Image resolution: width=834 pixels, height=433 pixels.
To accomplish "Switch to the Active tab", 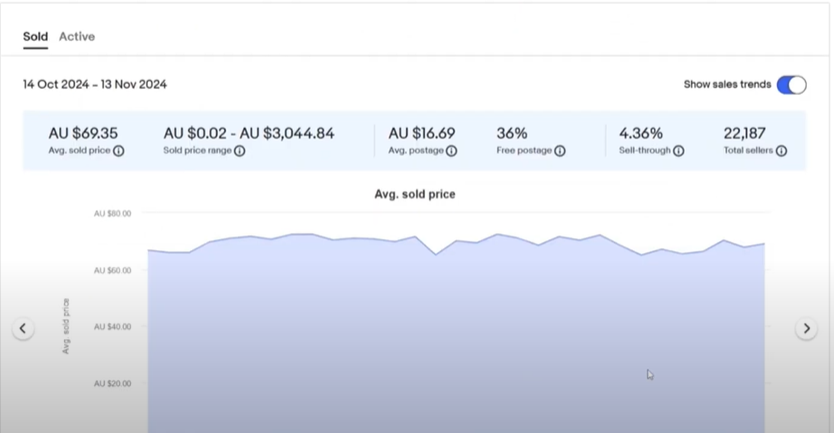I will click(x=77, y=37).
